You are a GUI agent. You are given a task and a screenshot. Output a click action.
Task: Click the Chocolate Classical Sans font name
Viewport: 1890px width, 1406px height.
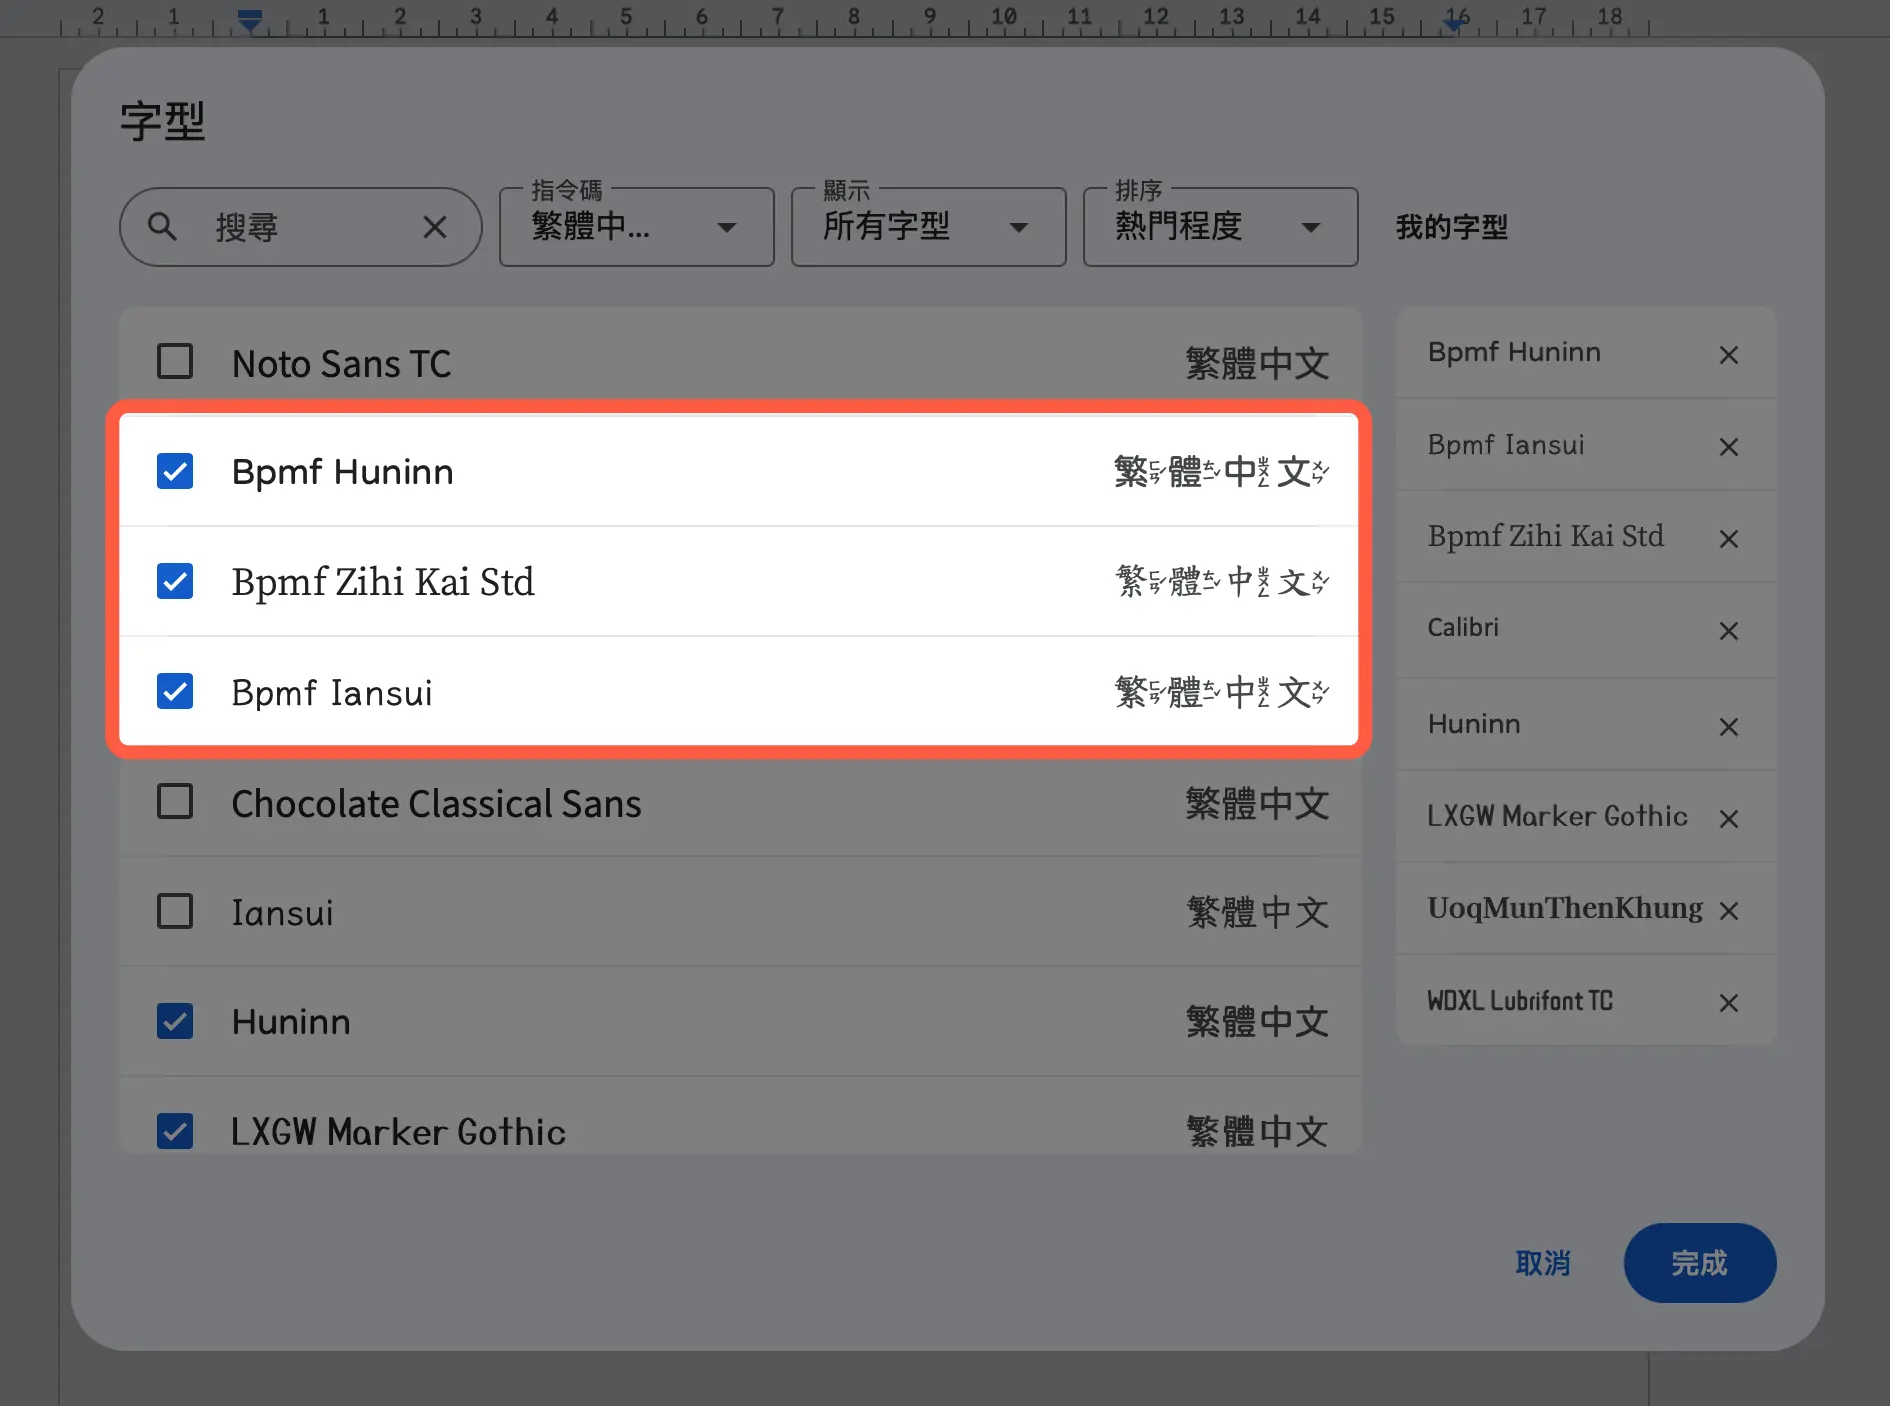[x=436, y=804]
